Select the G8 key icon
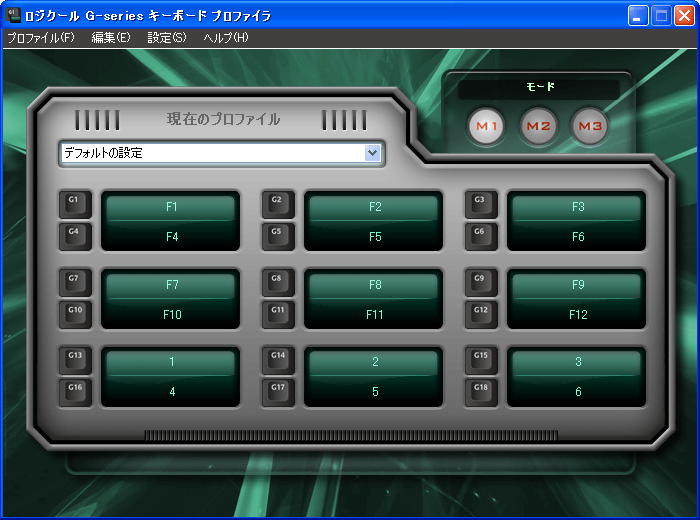700x520 pixels. pos(278,283)
